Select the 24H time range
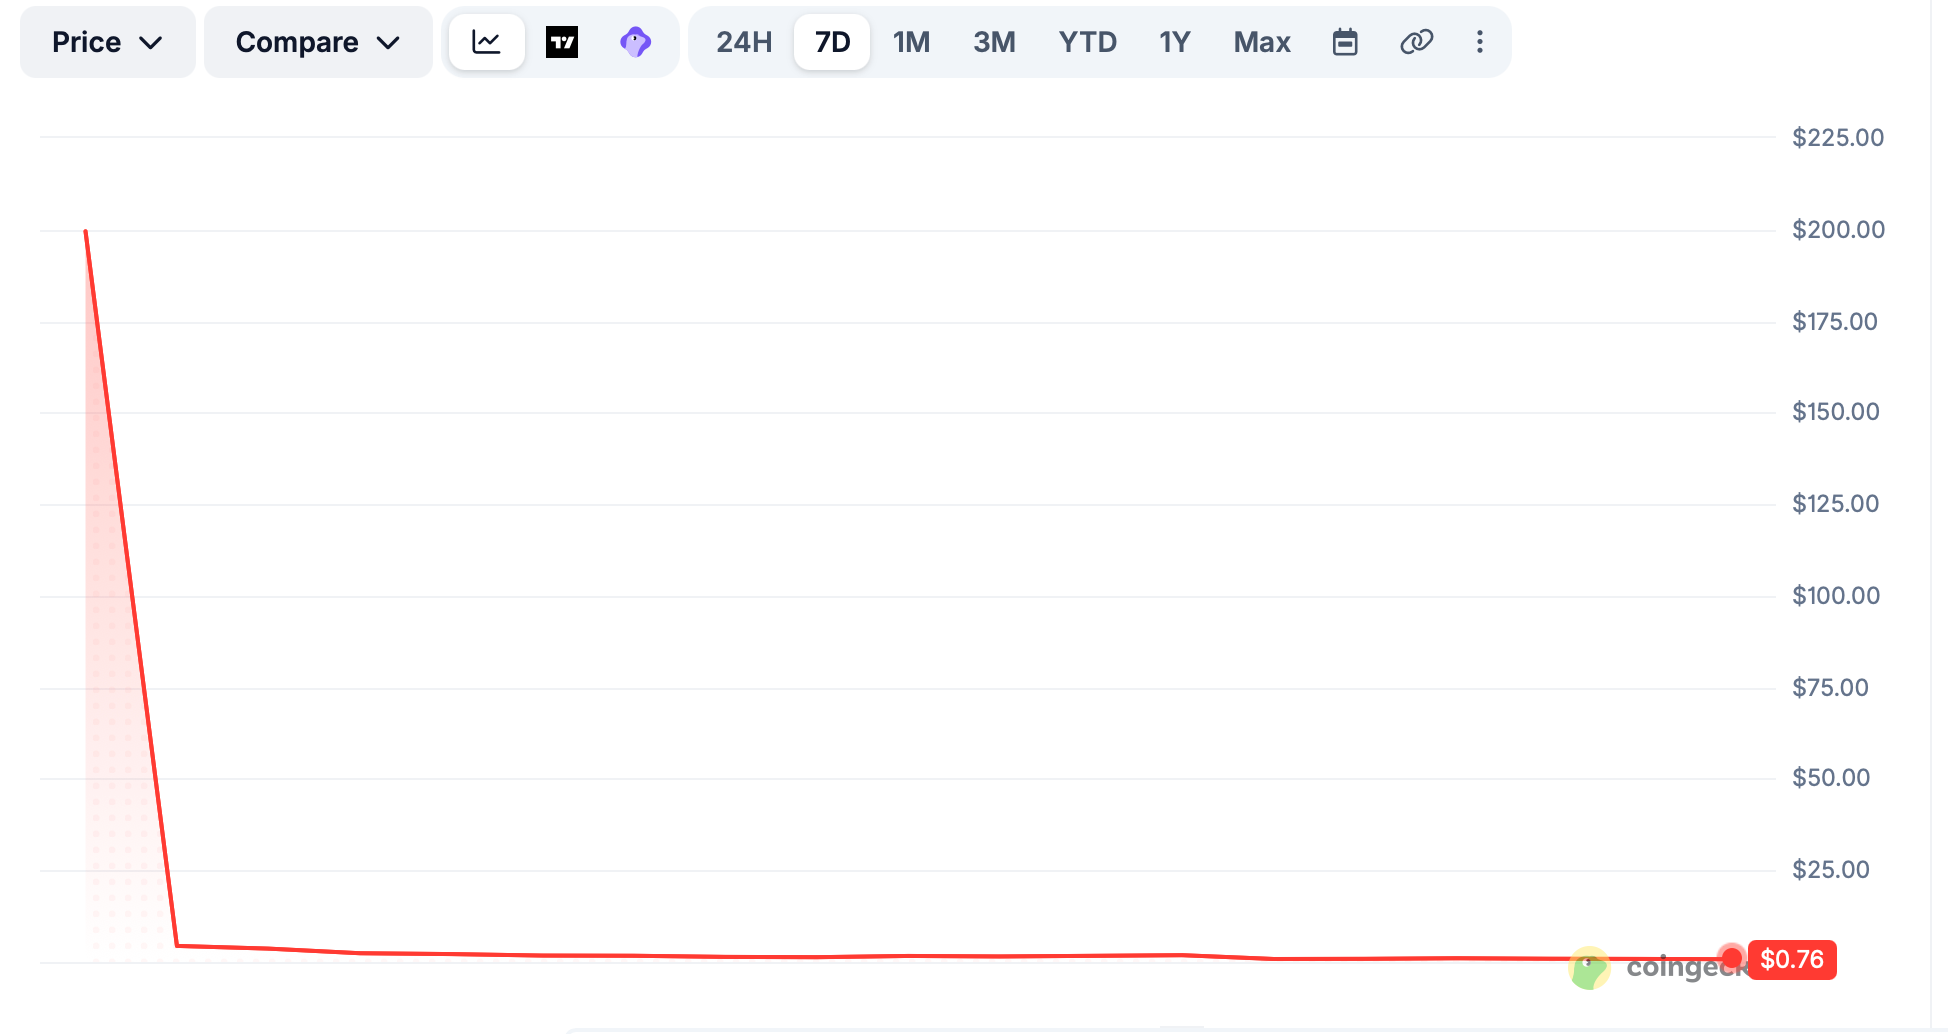The image size is (1948, 1034). [744, 42]
